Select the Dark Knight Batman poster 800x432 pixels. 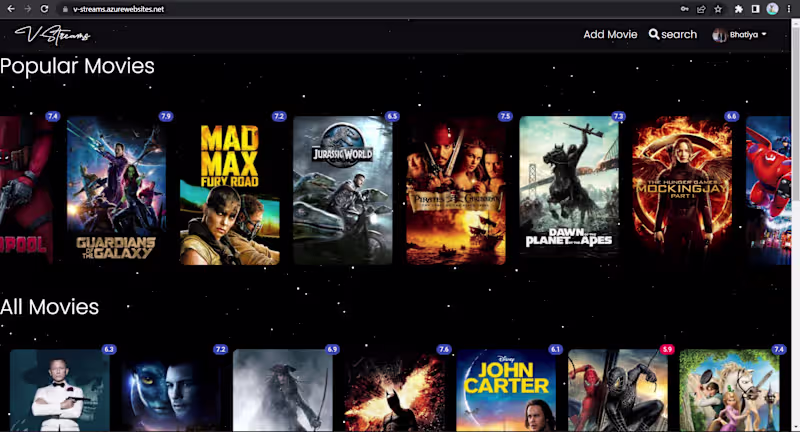pyautogui.click(x=394, y=391)
